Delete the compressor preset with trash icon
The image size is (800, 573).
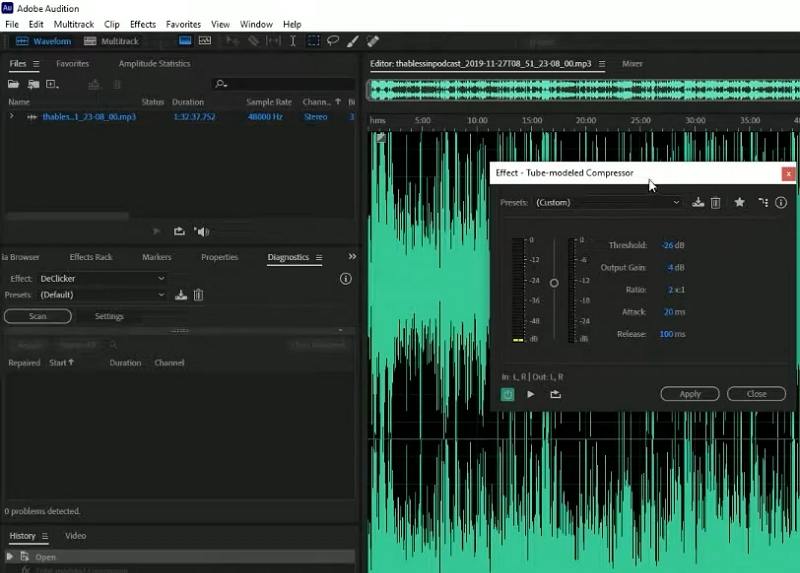[x=715, y=202]
